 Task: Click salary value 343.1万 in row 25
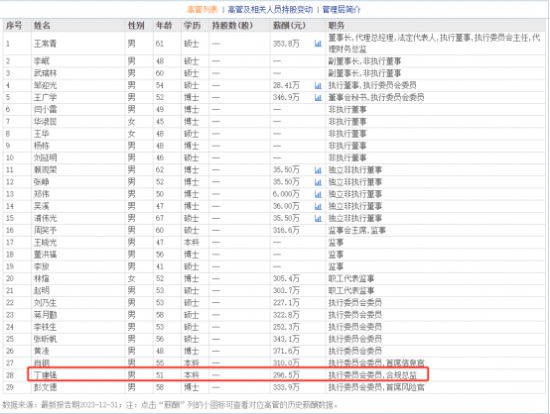click(286, 339)
